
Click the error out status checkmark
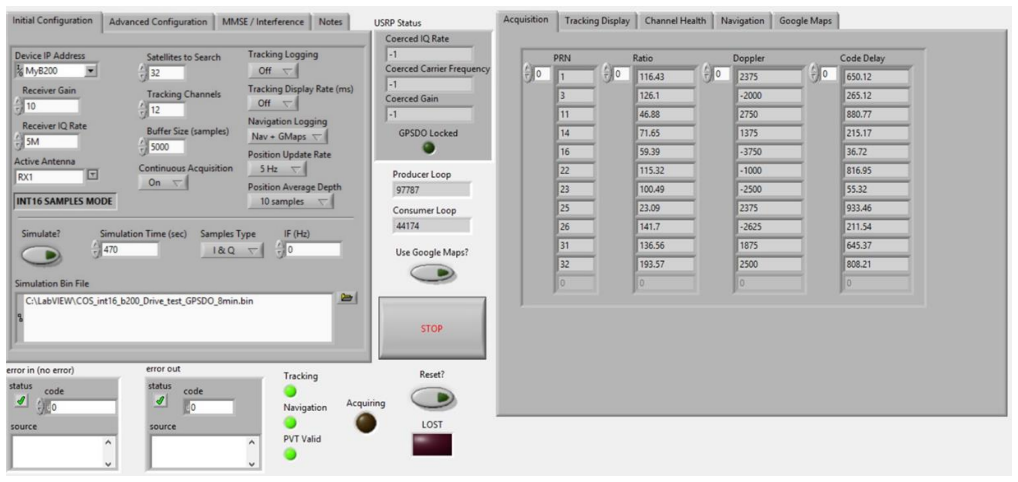[x=160, y=402]
